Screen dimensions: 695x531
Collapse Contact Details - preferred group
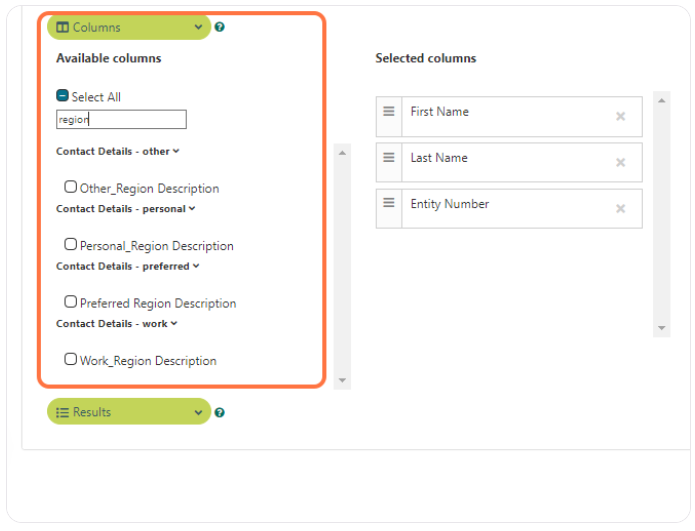click(128, 266)
